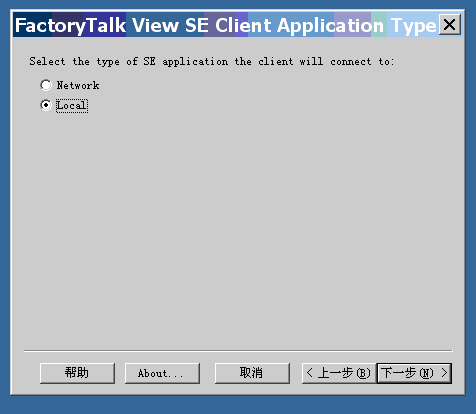This screenshot has width=476, height=414.
Task: Open help with the 帮助 button
Action: coord(77,373)
